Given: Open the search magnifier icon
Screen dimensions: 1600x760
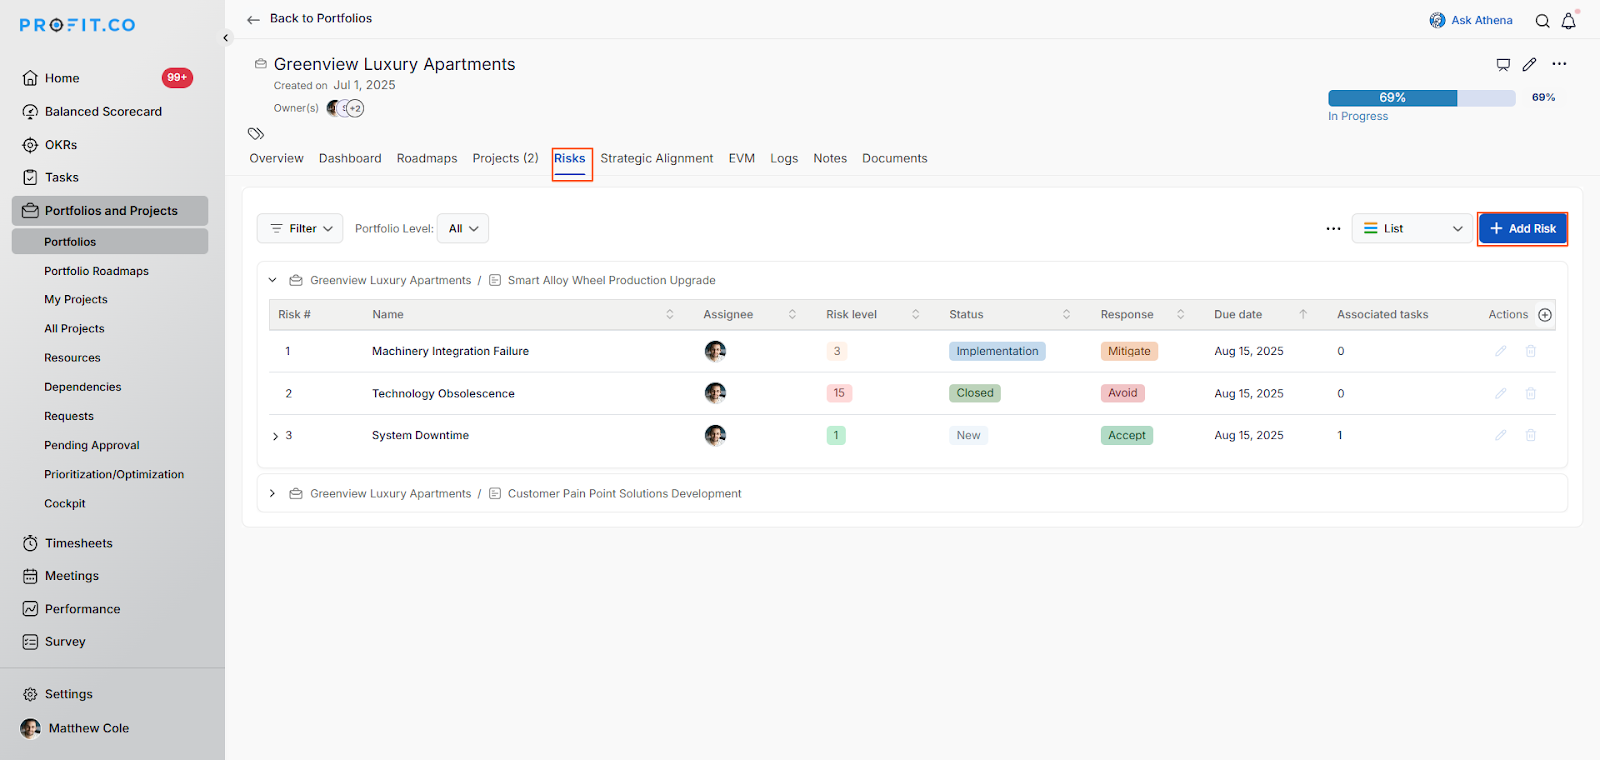Looking at the screenshot, I should pos(1542,21).
